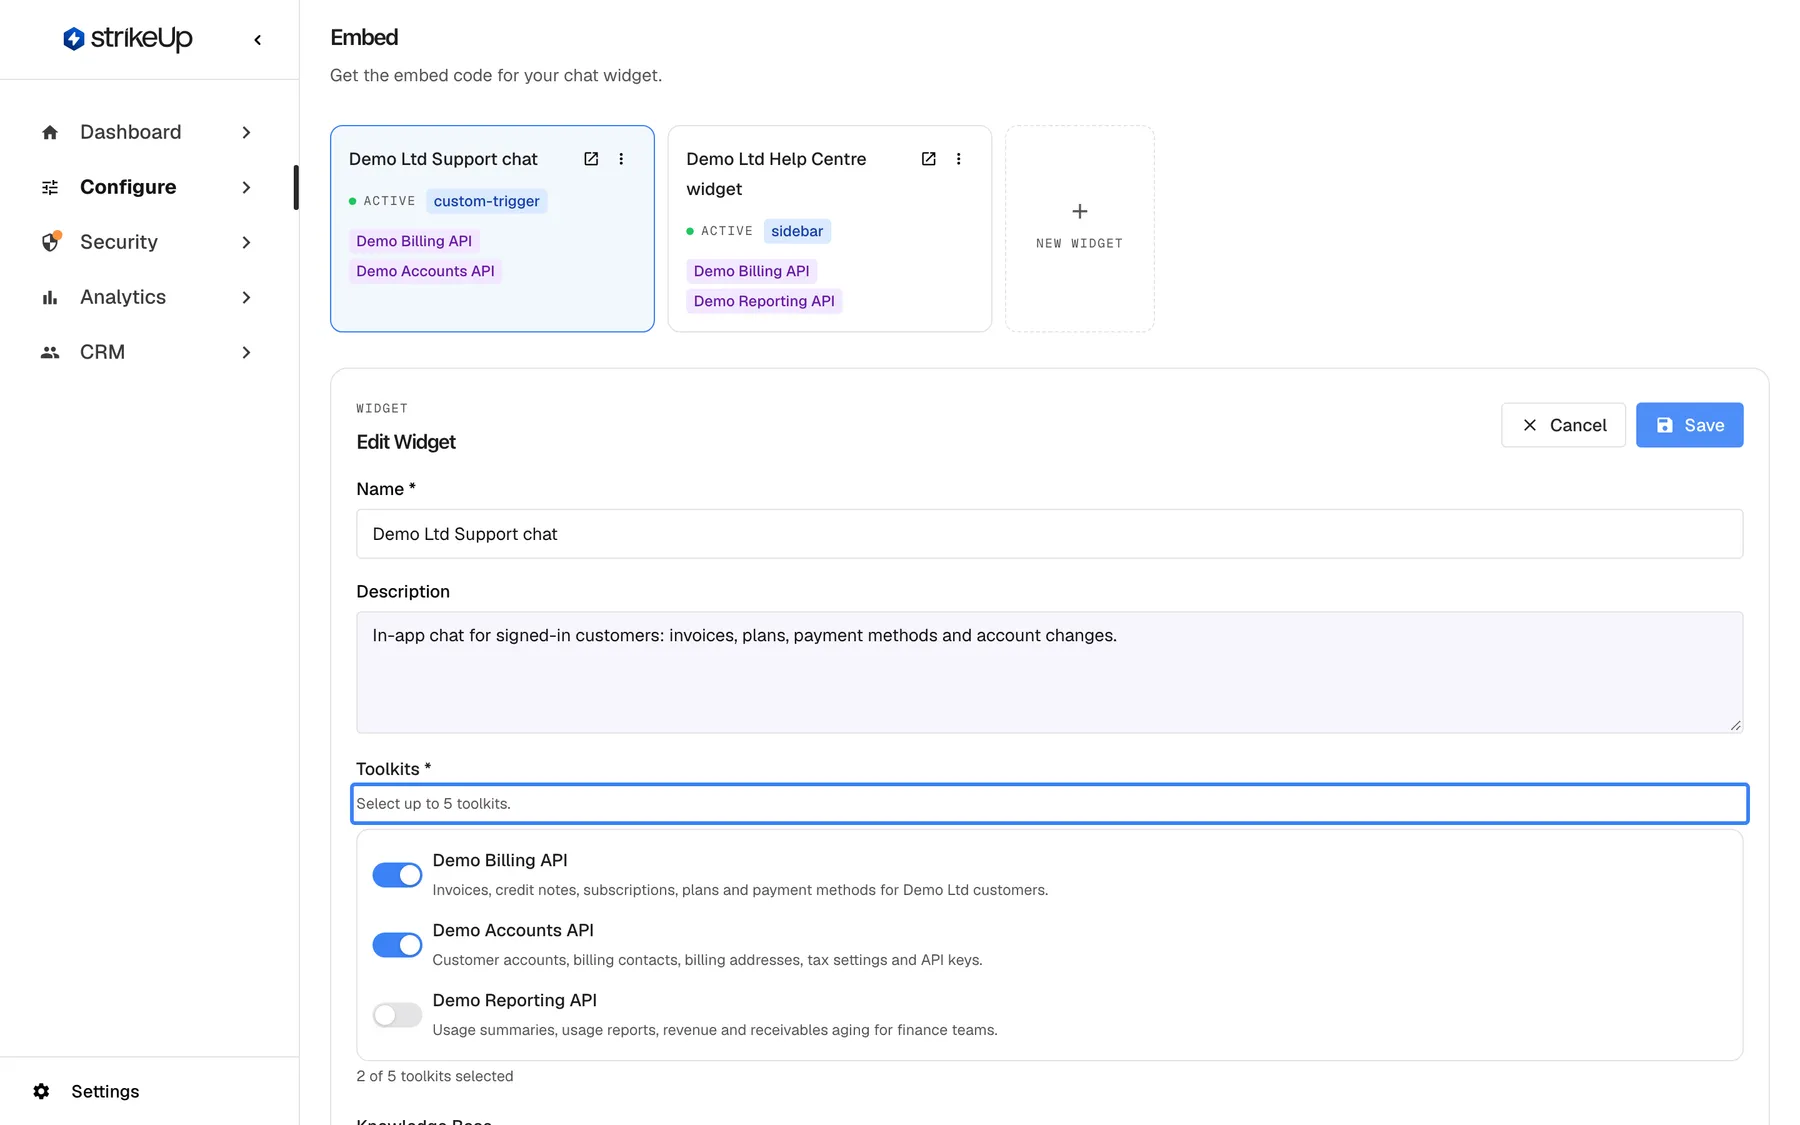Collapse the sidebar with the arrow
The height and width of the screenshot is (1125, 1800).
pyautogui.click(x=258, y=40)
